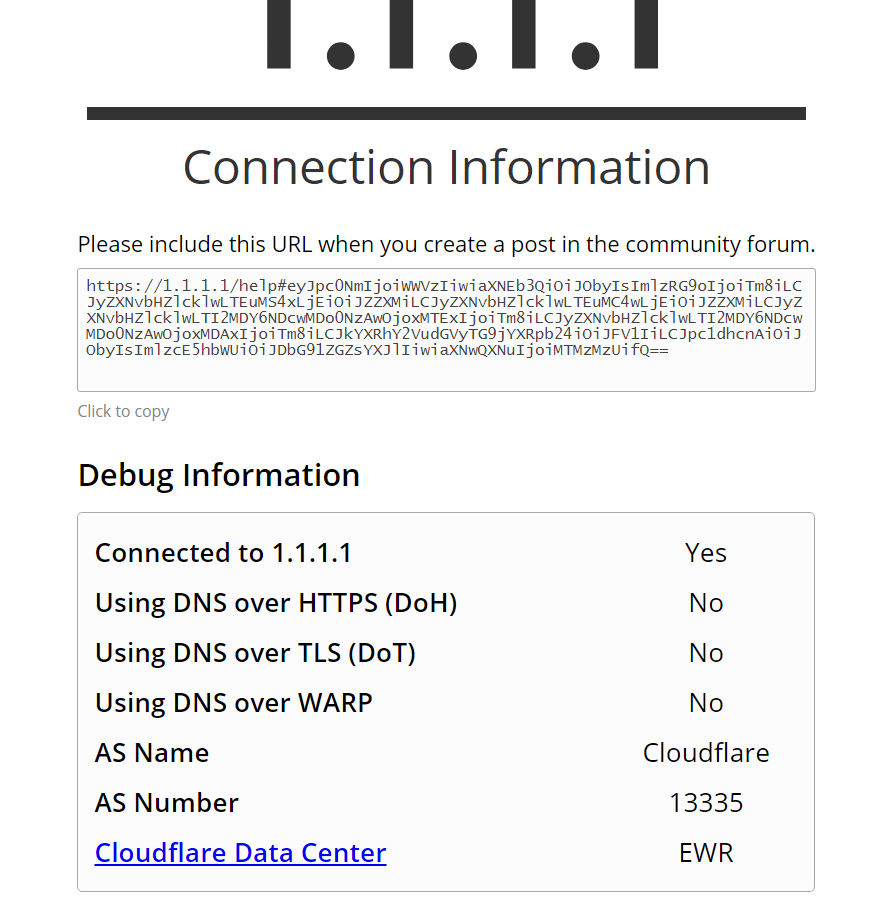Select the Using DNS over HTTPS label
The width and height of the screenshot is (882, 902).
[276, 603]
